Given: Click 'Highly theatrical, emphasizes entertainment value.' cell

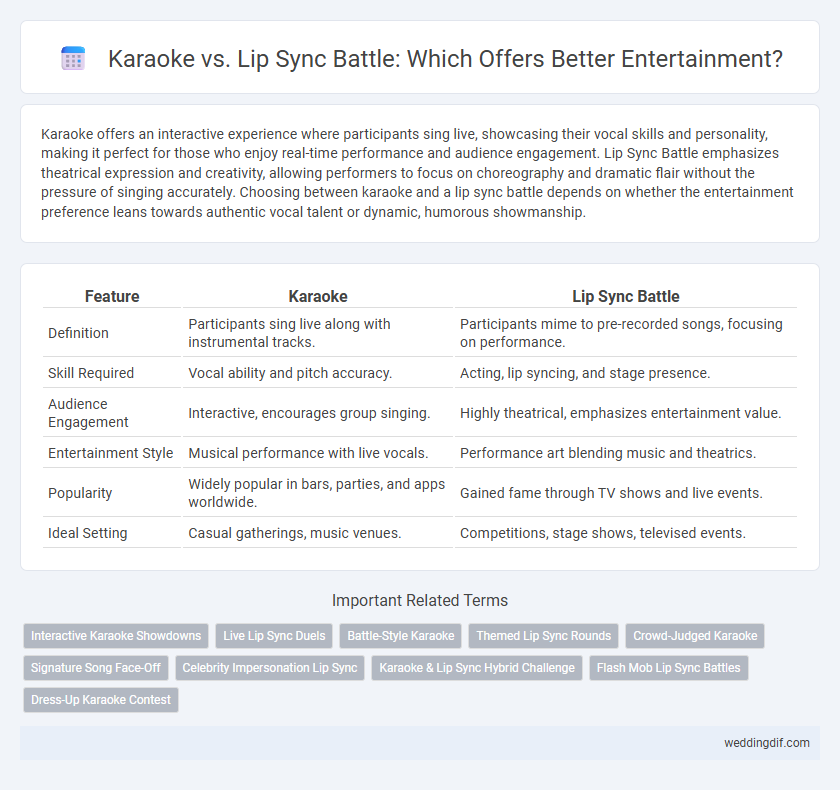Looking at the screenshot, I should click(x=626, y=413).
